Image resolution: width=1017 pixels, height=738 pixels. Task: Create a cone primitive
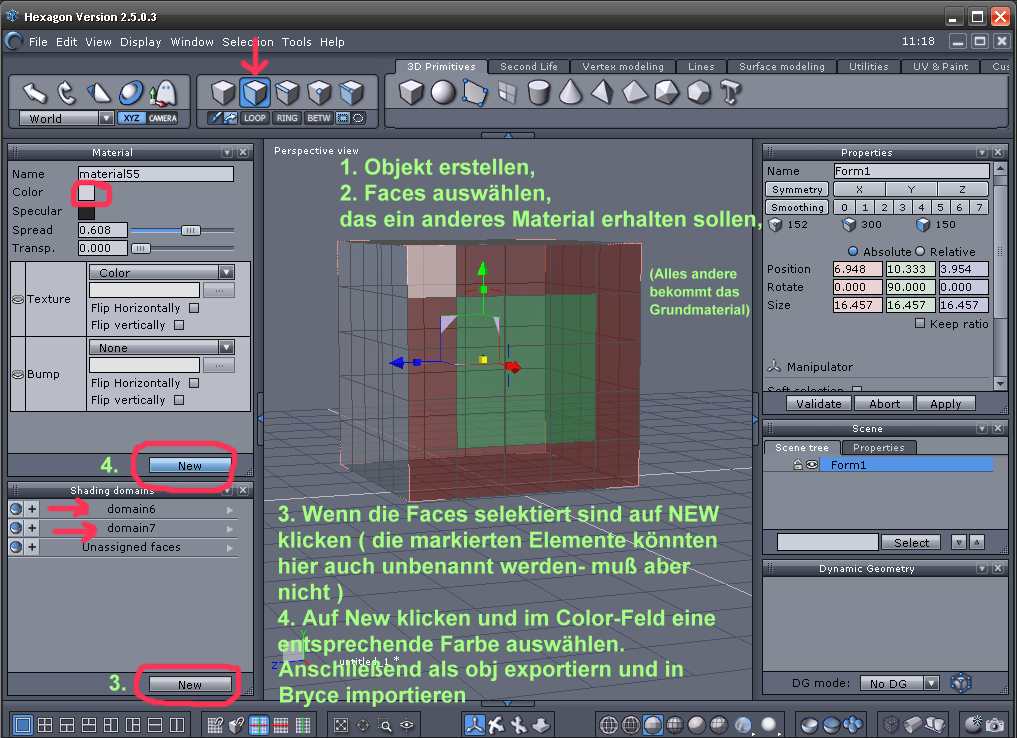[x=570, y=92]
